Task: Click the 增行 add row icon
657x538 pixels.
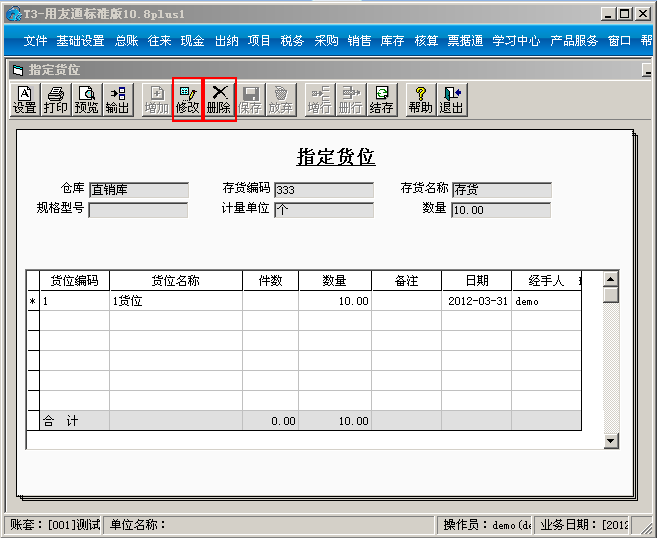Action: coord(320,100)
